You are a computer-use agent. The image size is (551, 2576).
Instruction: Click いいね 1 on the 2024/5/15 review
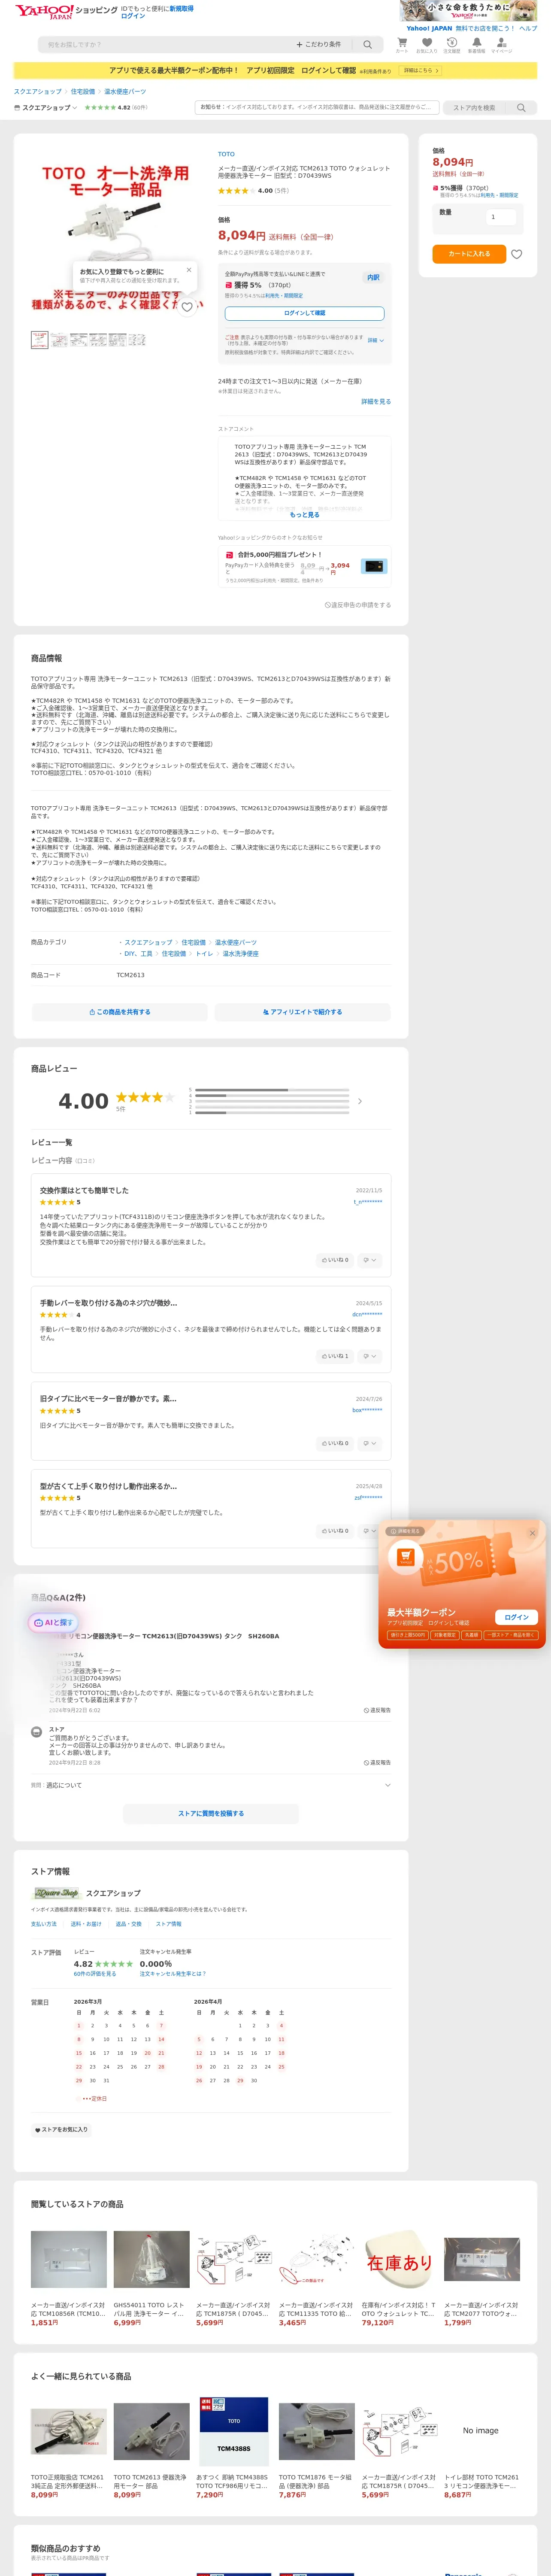tap(336, 1356)
